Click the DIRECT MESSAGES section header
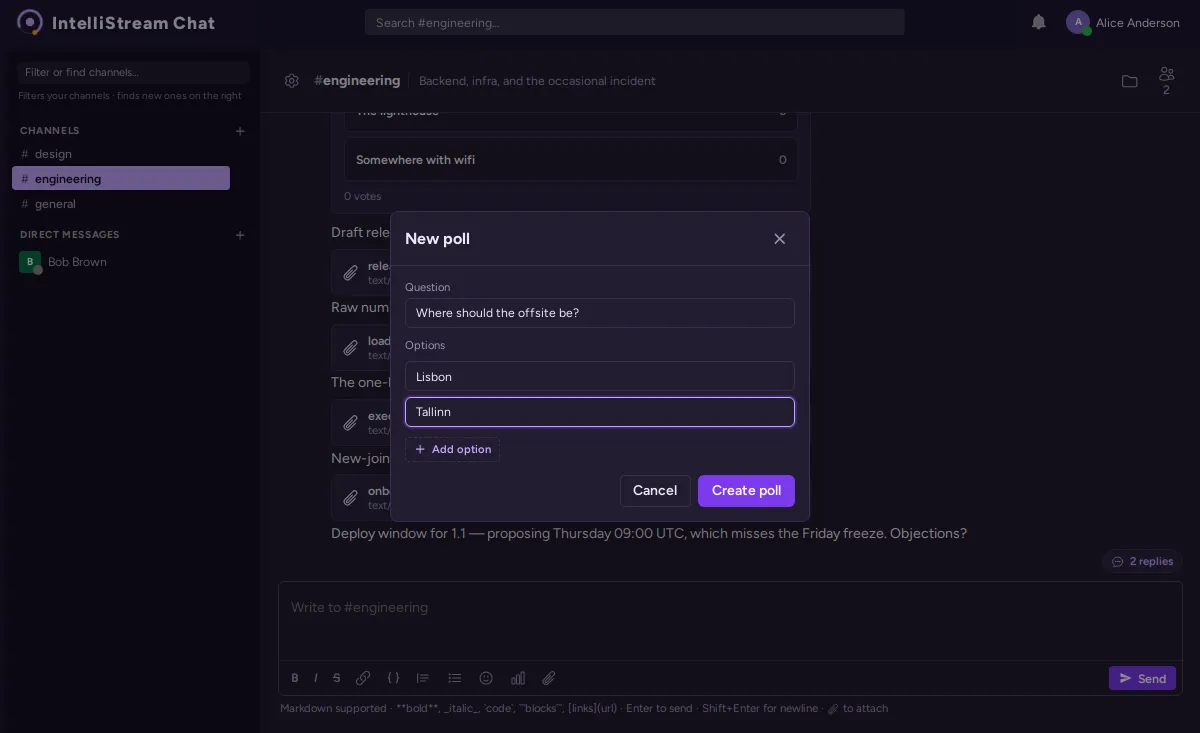This screenshot has width=1200, height=733. coord(70,235)
